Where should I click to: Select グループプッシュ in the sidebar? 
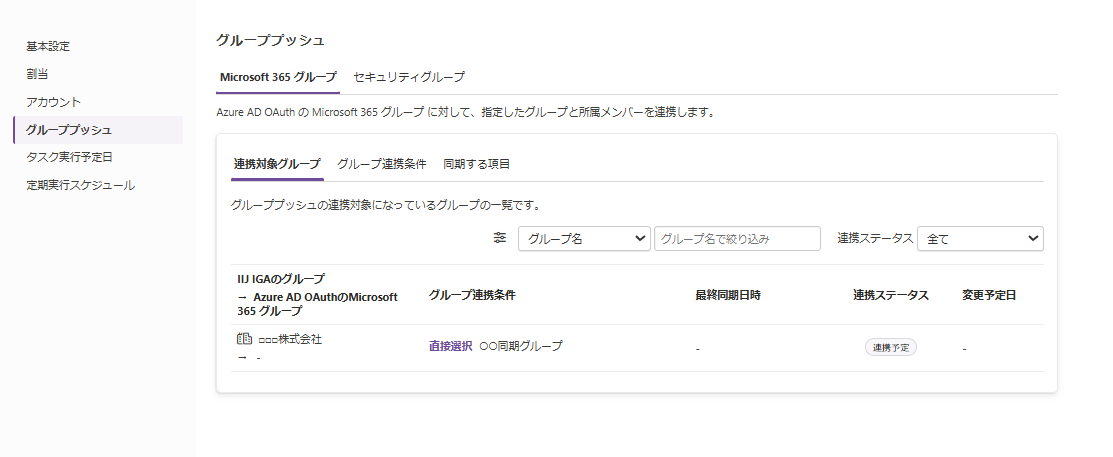click(69, 130)
